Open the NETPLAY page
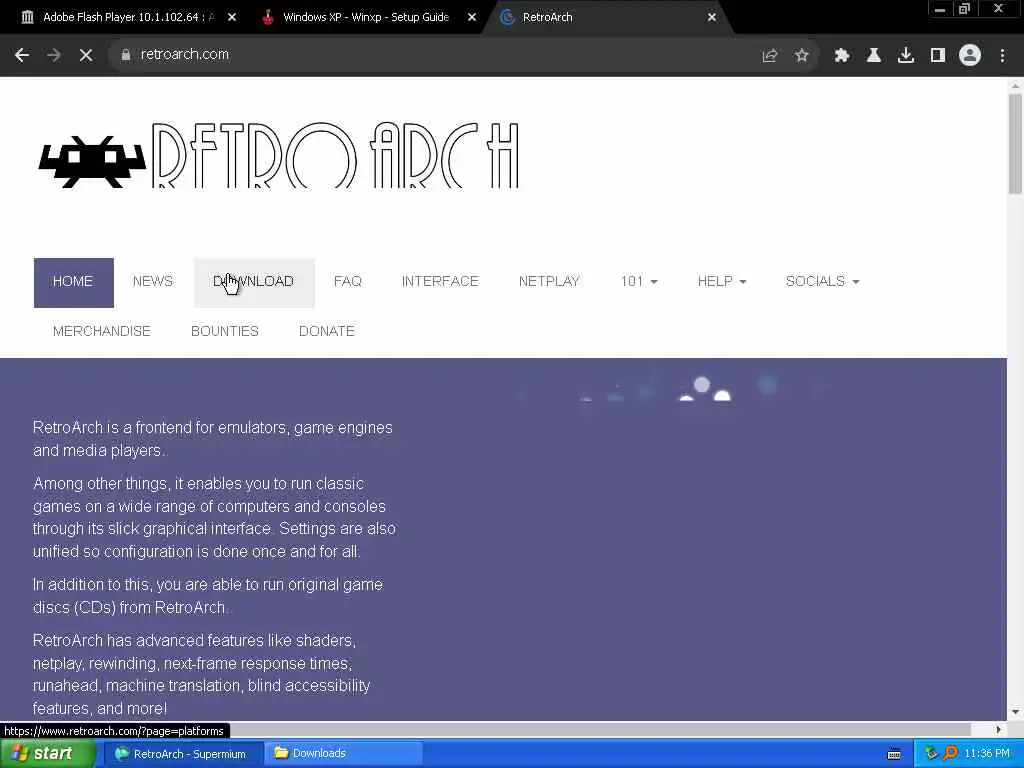This screenshot has width=1024, height=768. coord(549,281)
